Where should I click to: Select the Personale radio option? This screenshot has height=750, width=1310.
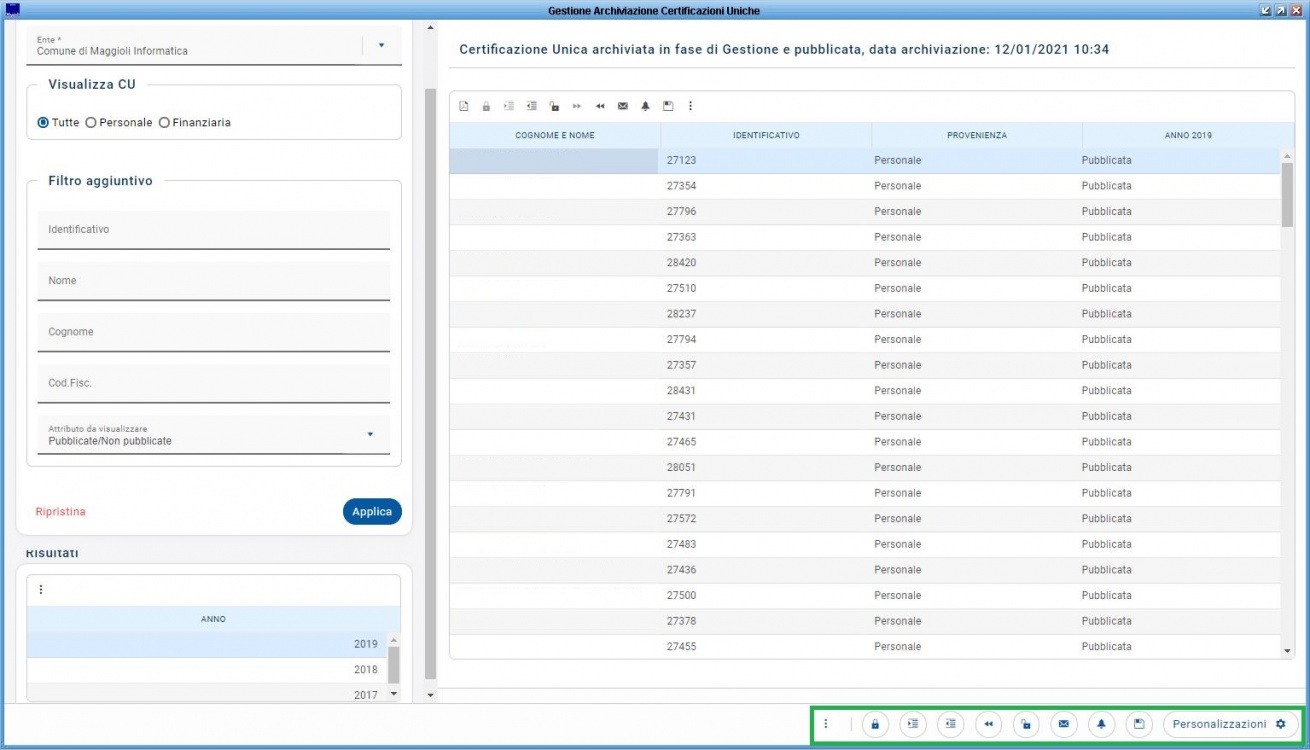pos(91,123)
